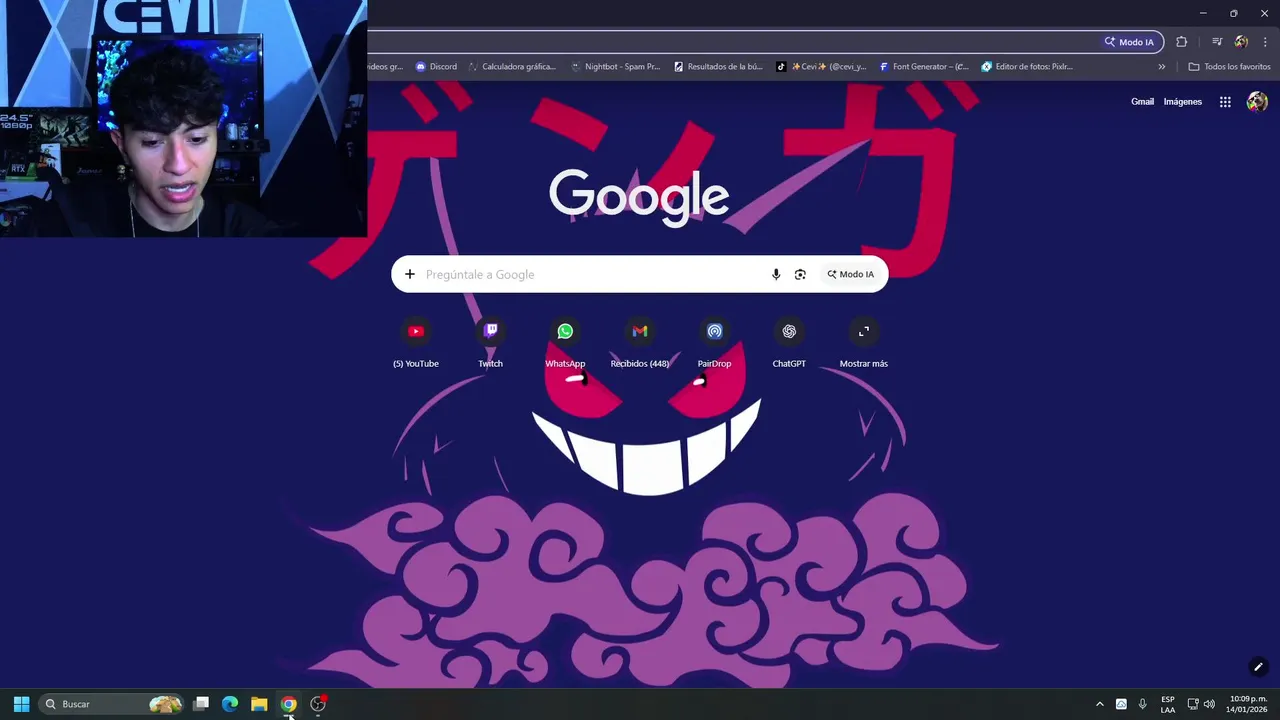Open Task View on the taskbar
This screenshot has height=720, width=1280.
click(x=201, y=704)
